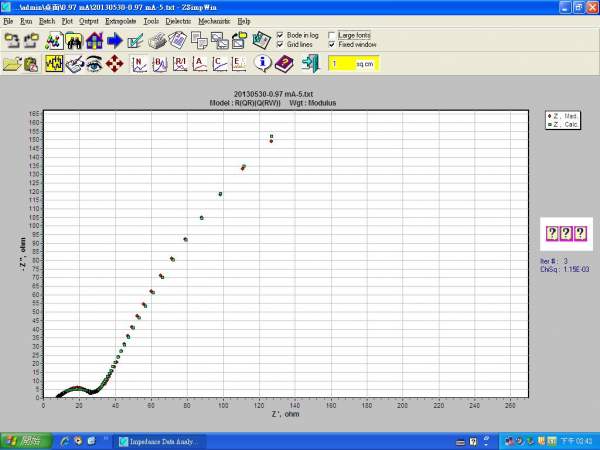
Task: Click the blue right arrow icon
Action: (114, 41)
